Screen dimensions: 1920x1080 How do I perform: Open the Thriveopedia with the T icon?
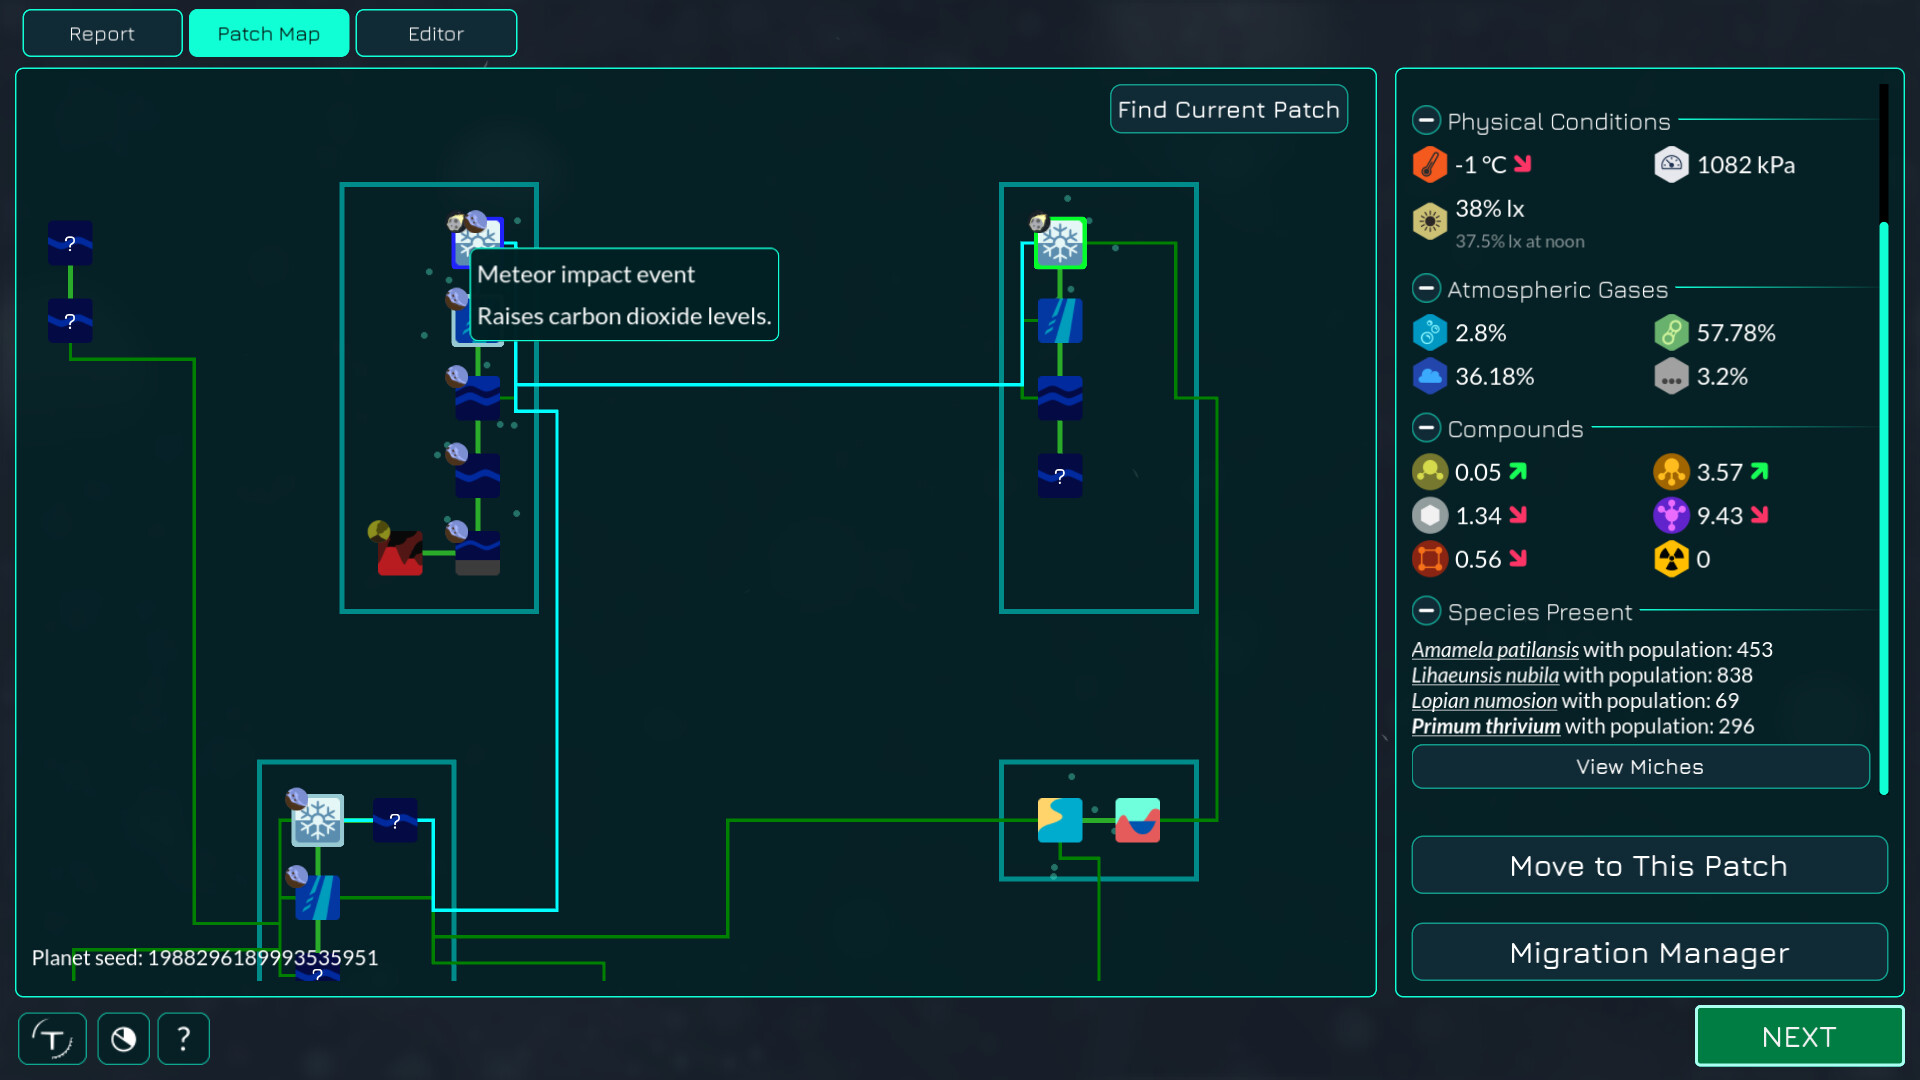coord(53,1038)
